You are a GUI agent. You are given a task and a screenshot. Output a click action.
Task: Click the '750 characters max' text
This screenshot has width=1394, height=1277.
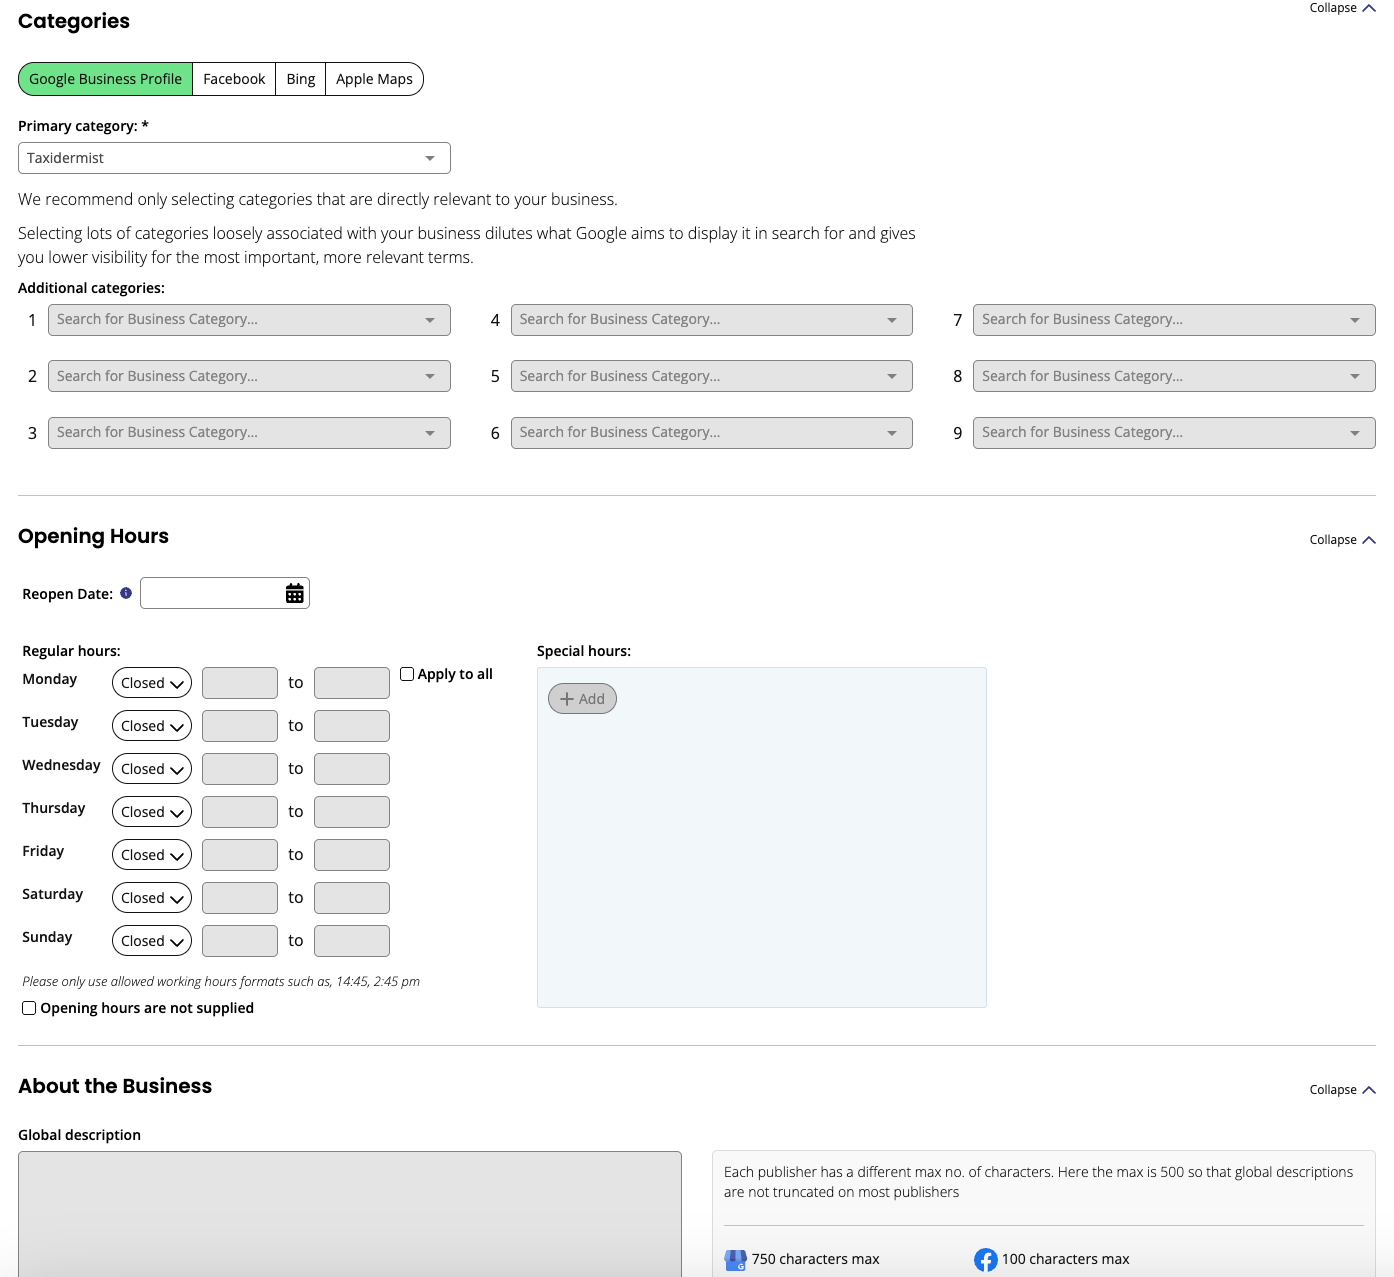point(816,1259)
